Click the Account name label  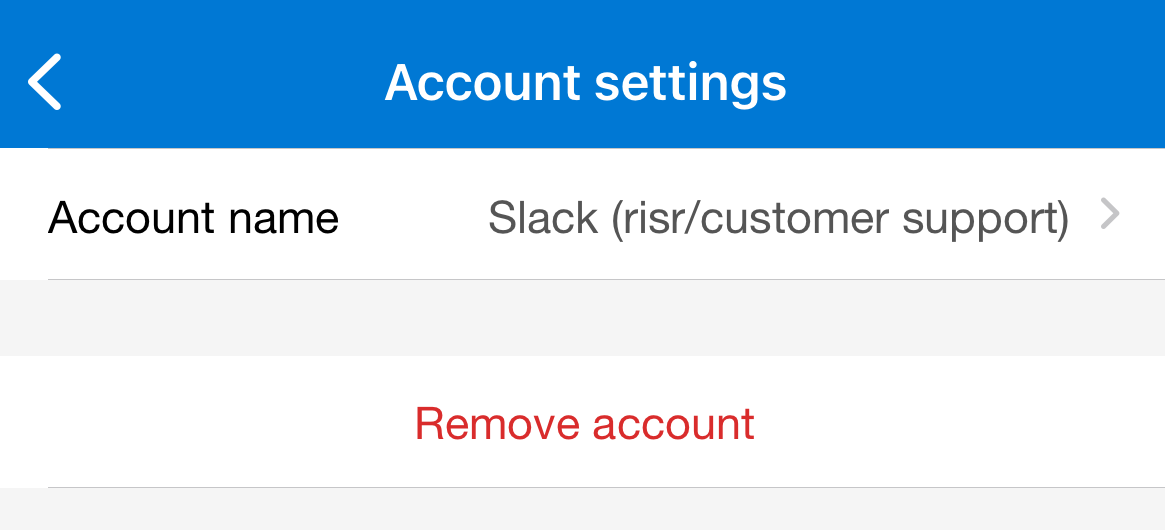pos(193,217)
